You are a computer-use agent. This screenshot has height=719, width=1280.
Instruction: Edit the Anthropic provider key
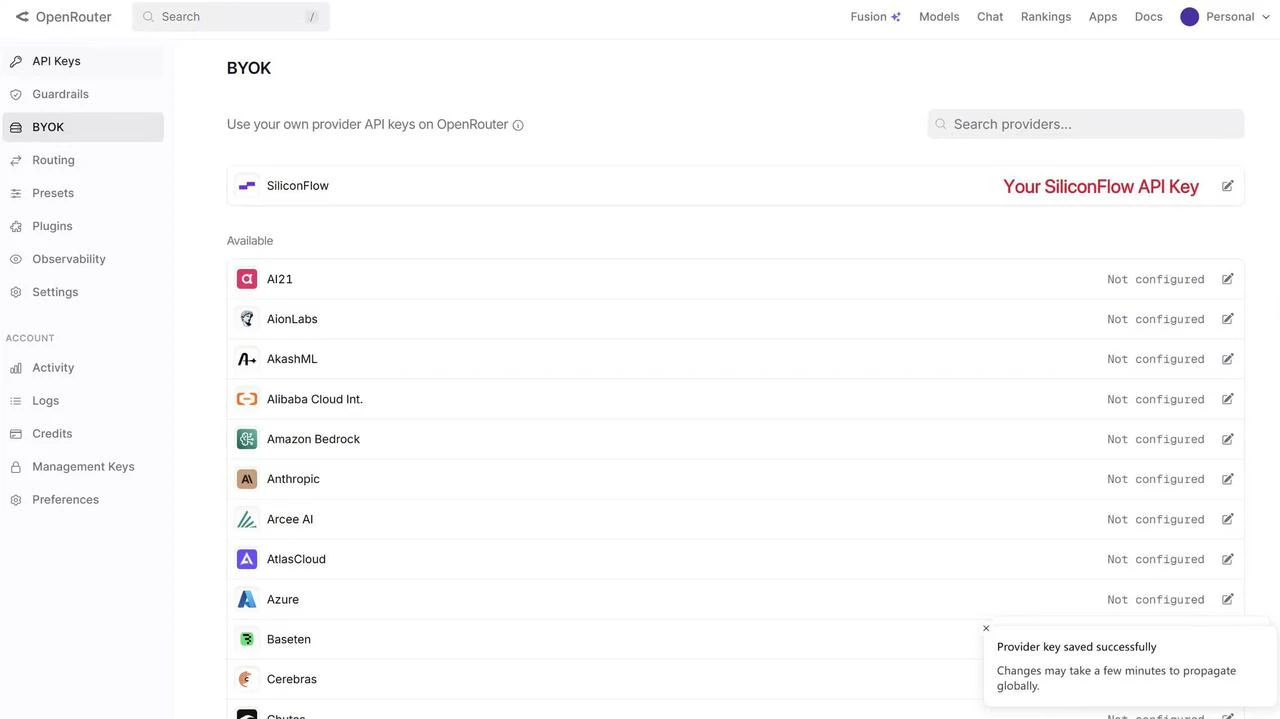coord(1227,479)
